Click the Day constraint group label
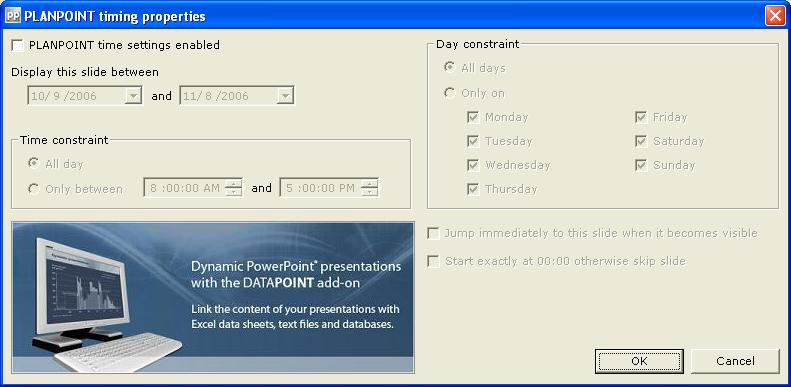This screenshot has height=387, width=791. 477,44
